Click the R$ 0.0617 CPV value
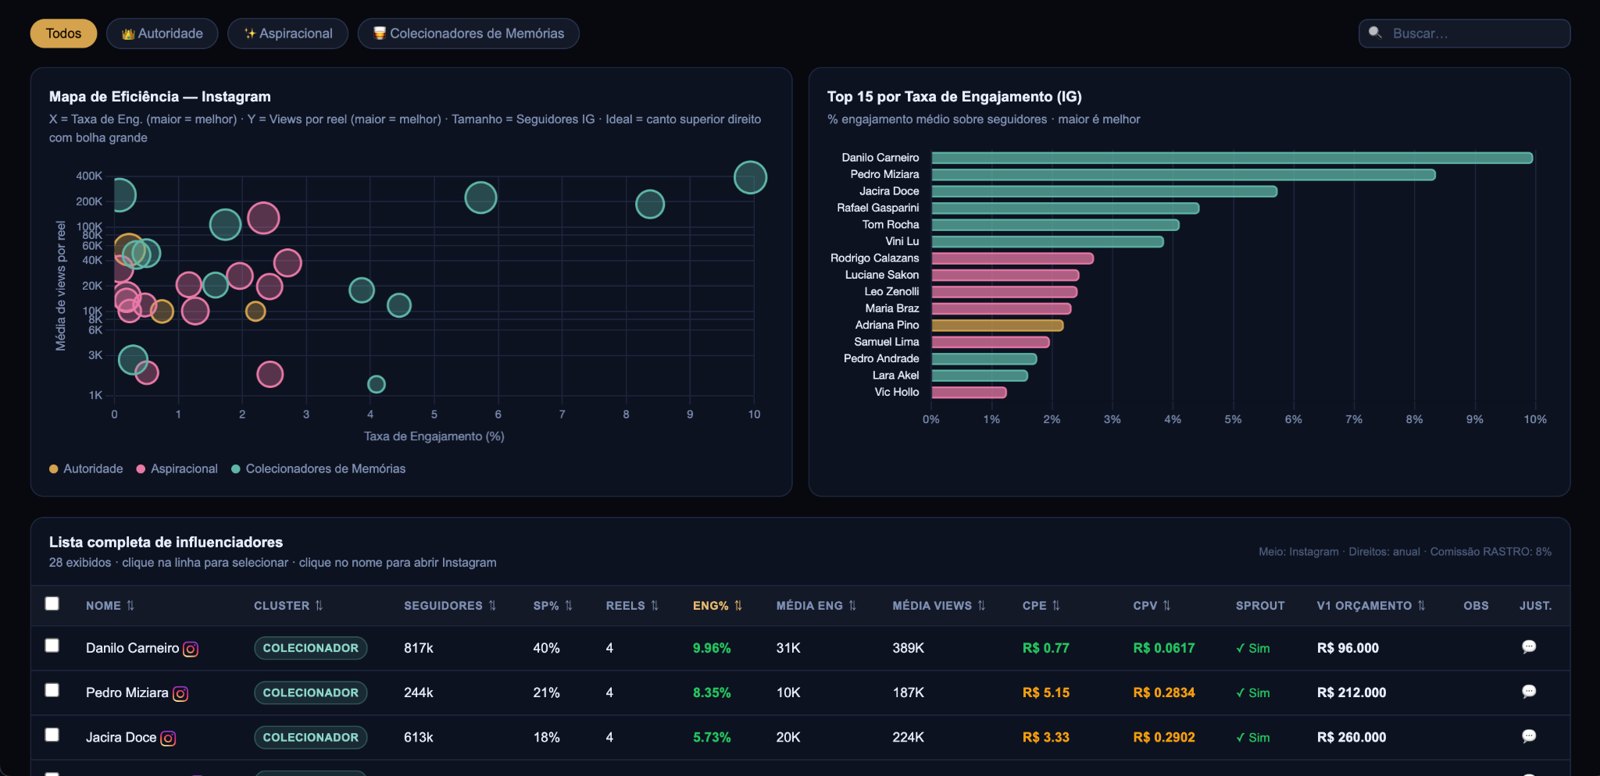1600x776 pixels. [x=1163, y=648]
